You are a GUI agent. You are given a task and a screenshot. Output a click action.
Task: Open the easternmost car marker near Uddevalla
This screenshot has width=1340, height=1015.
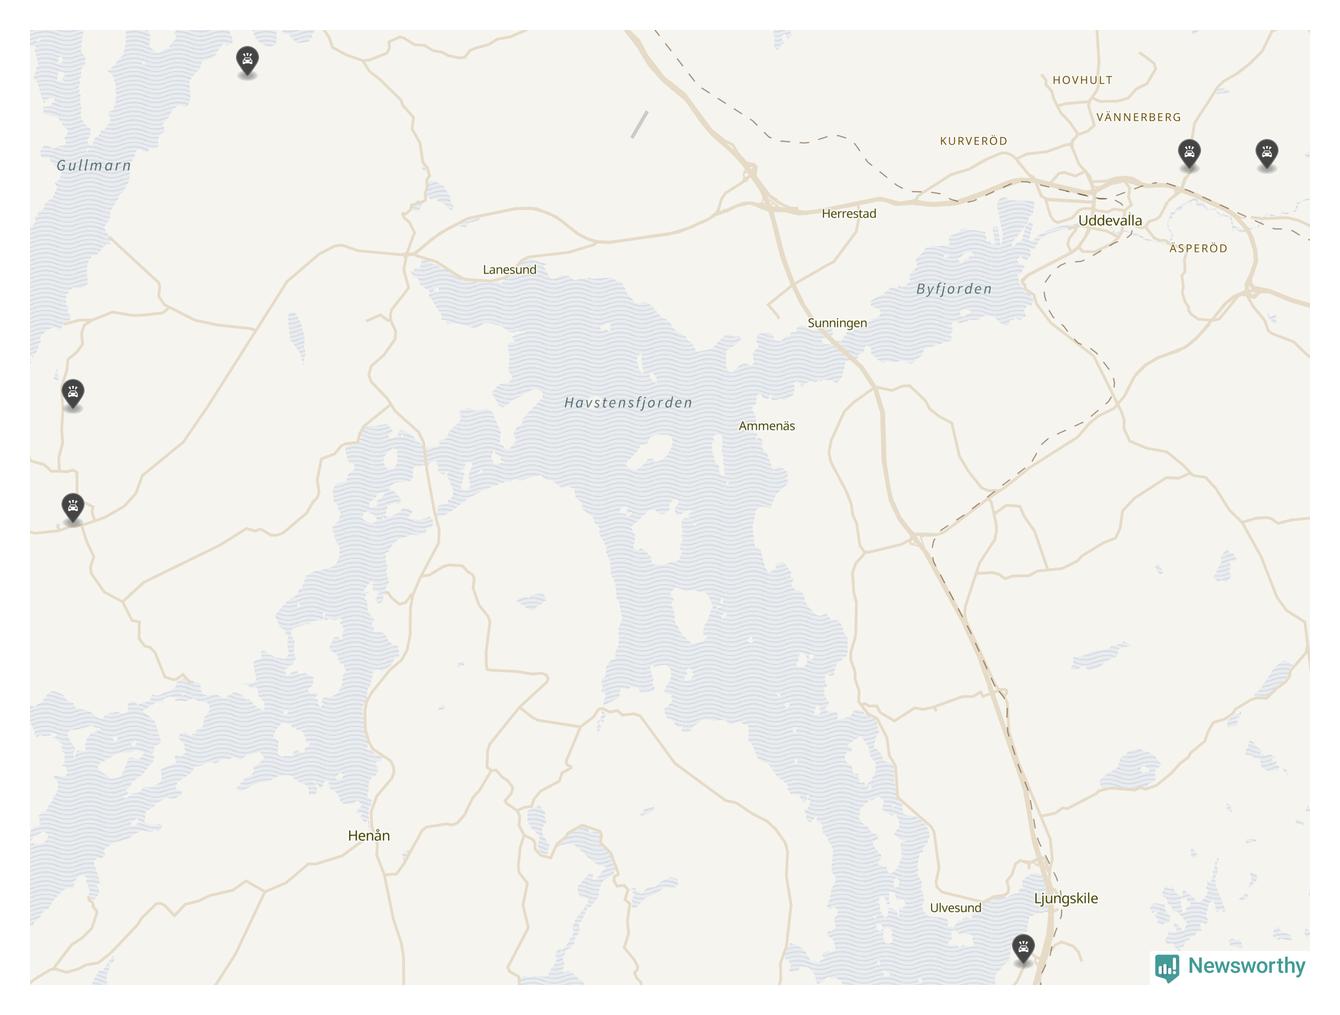1267,154
